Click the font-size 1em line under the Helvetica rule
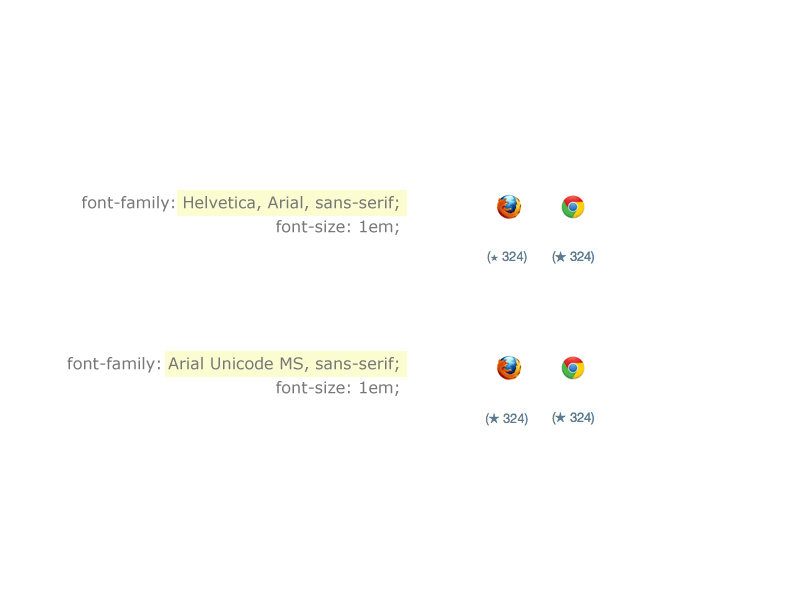The image size is (800, 600). pos(338,227)
